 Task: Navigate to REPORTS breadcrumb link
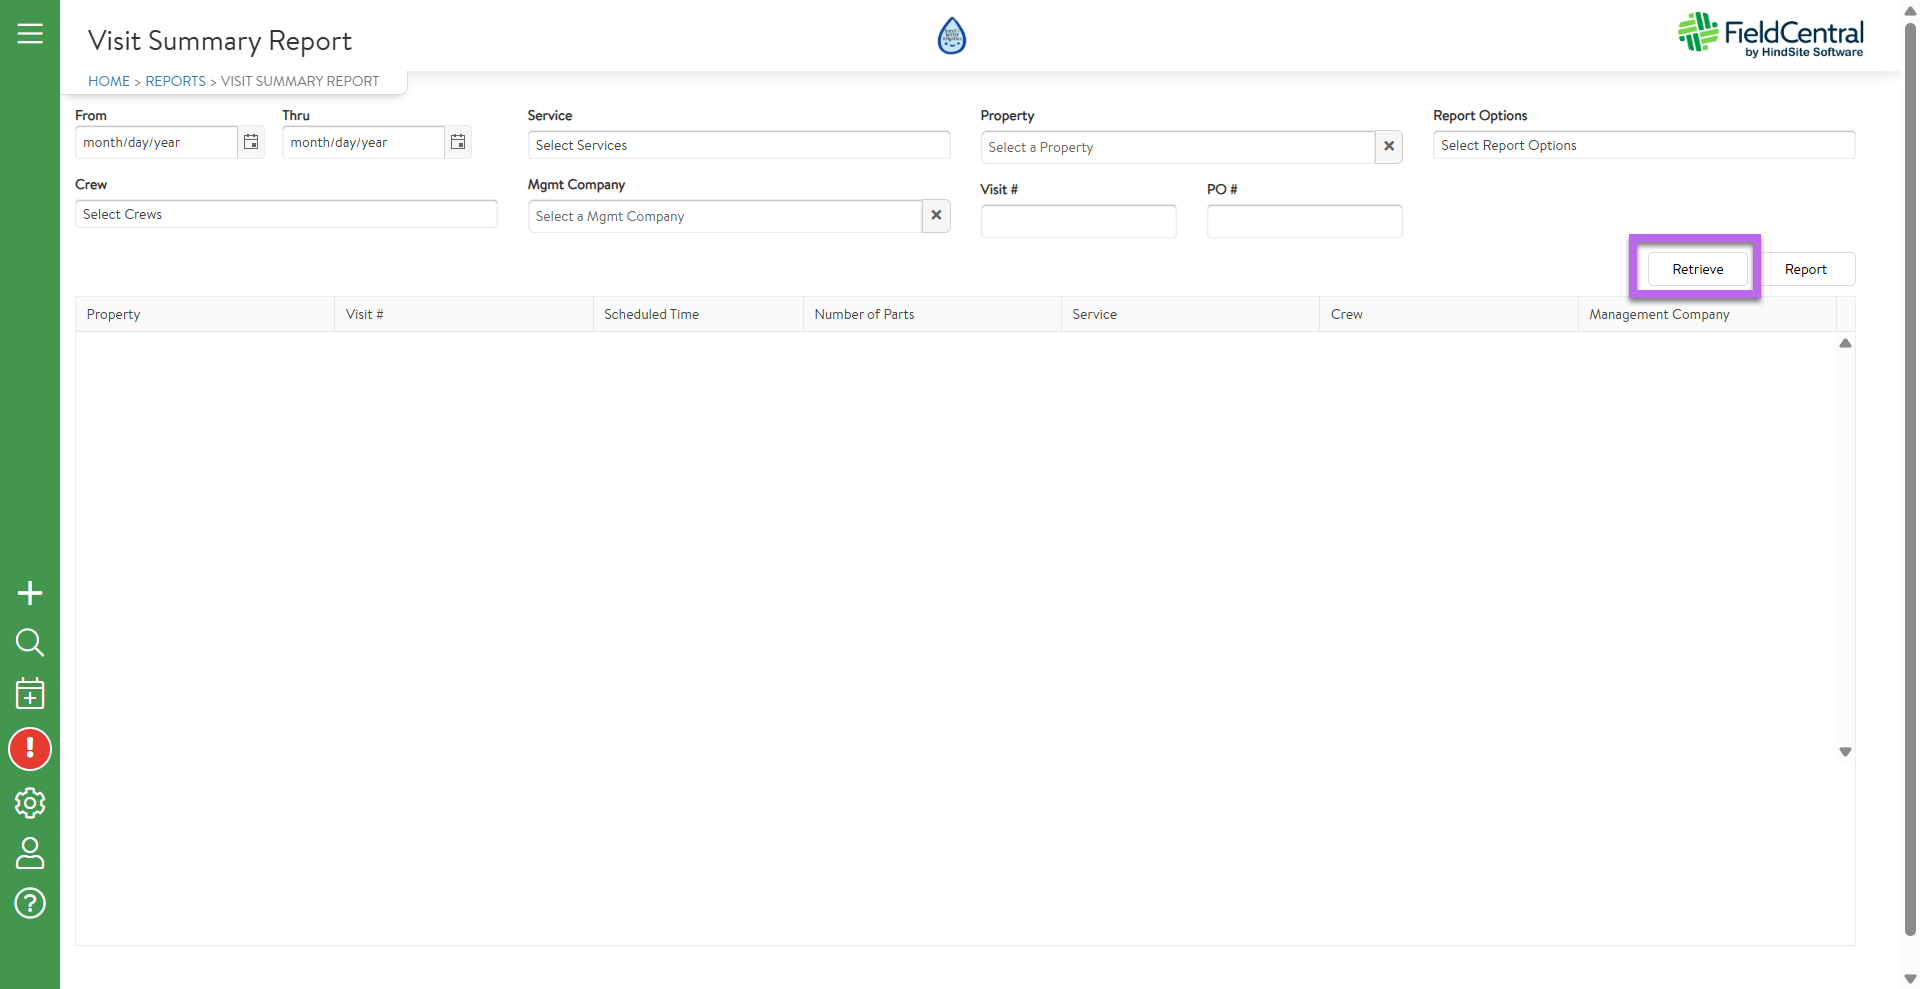point(175,81)
